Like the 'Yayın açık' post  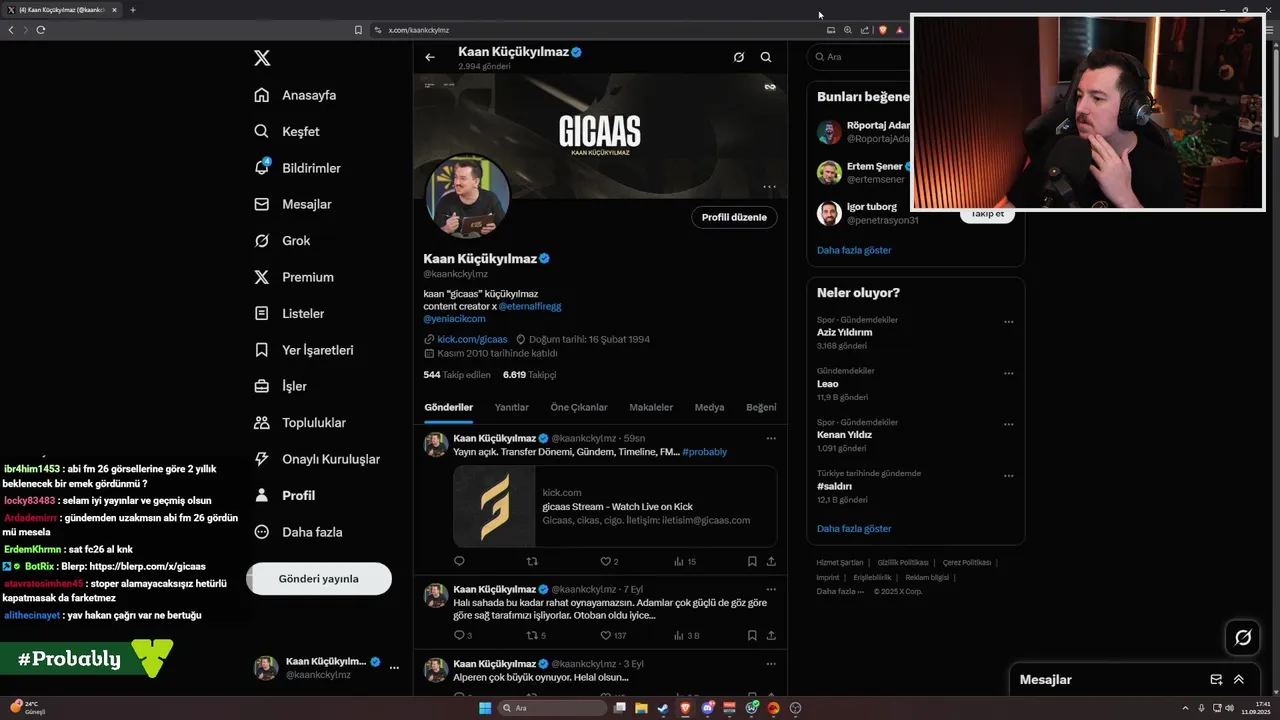tap(609, 561)
